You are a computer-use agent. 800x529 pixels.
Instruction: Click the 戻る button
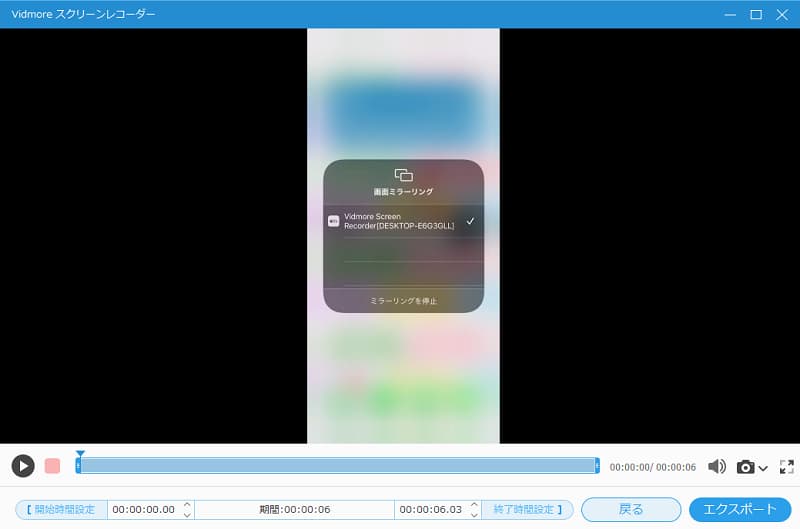click(x=631, y=509)
